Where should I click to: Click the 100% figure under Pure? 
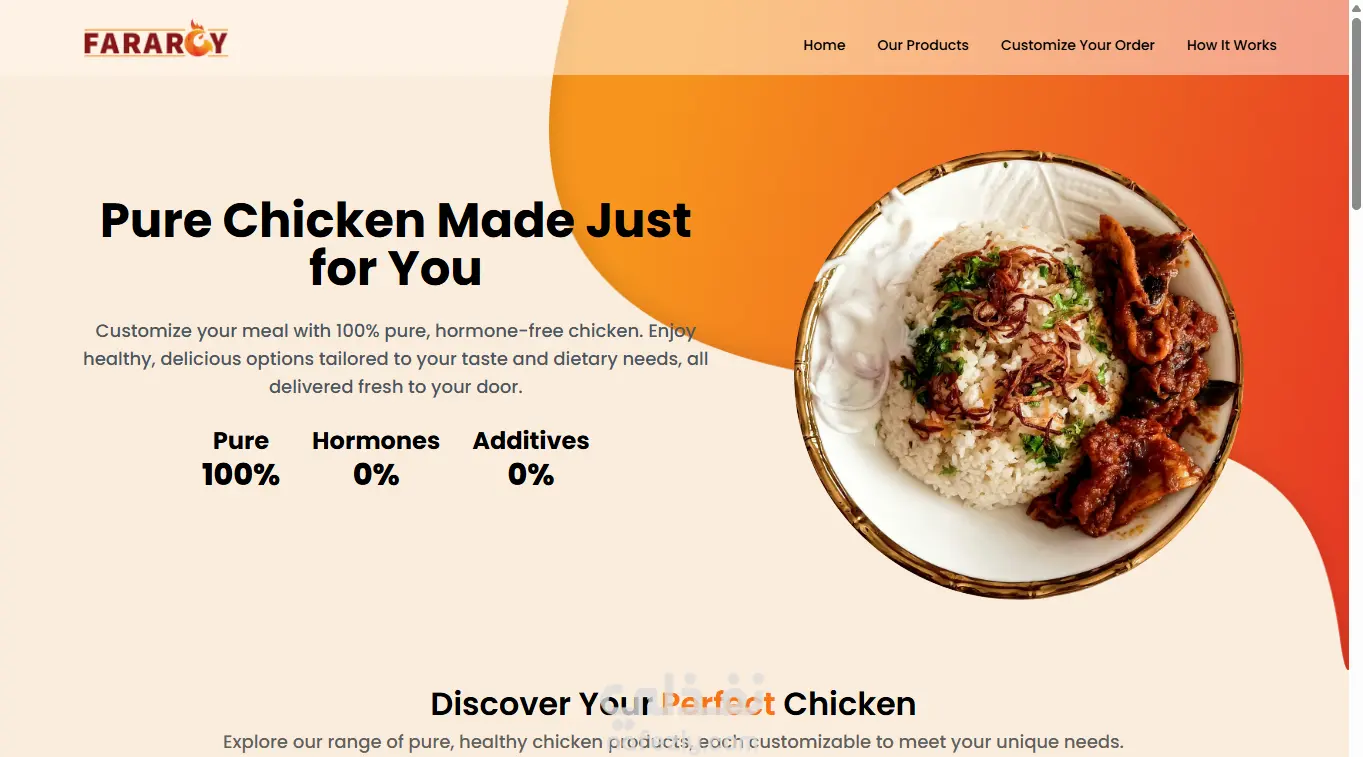(241, 475)
